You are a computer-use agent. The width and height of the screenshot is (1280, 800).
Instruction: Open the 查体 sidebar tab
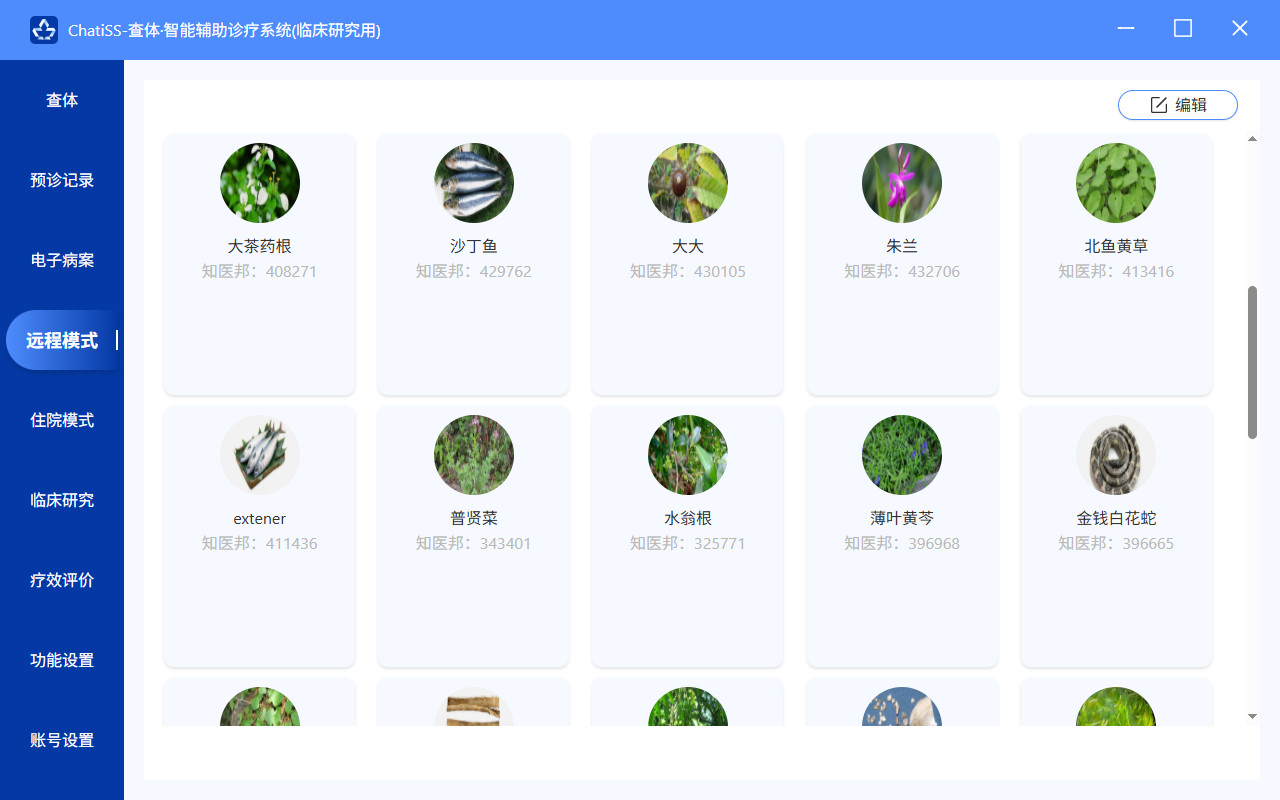pos(62,100)
